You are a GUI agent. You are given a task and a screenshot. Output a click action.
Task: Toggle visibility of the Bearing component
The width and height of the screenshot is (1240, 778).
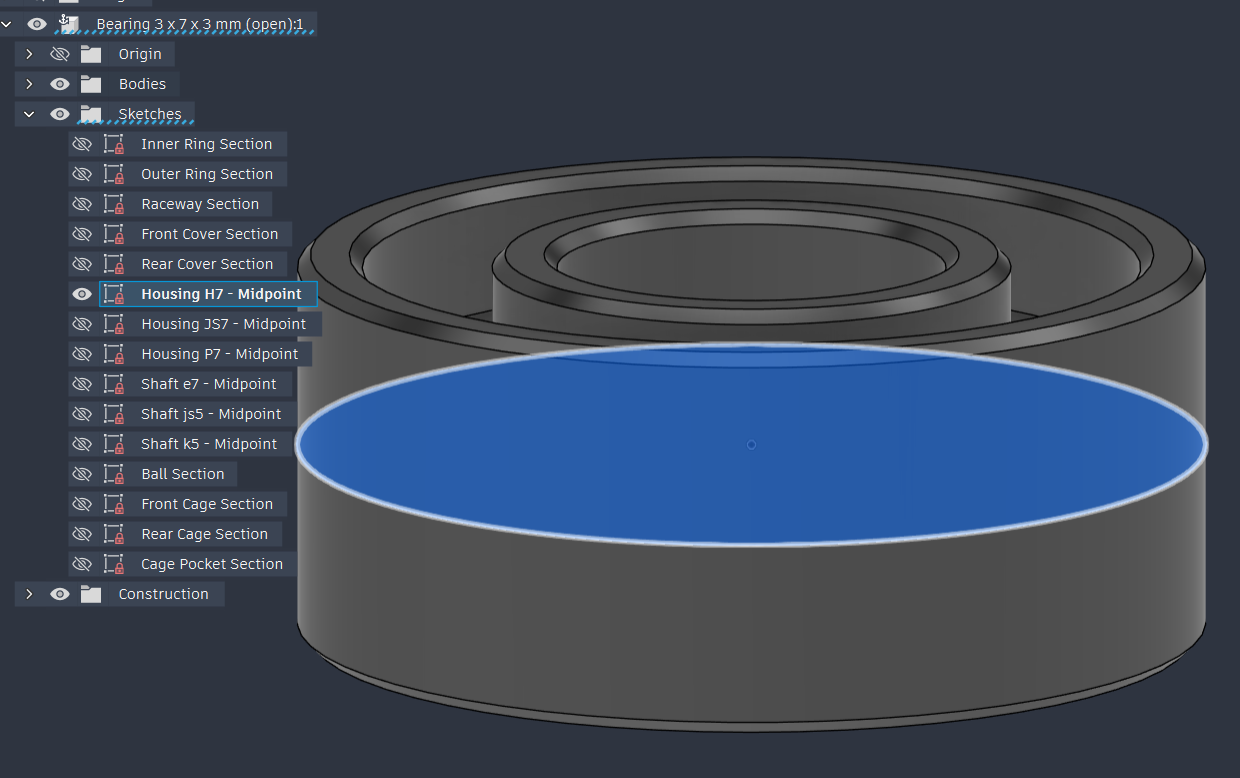coord(37,24)
